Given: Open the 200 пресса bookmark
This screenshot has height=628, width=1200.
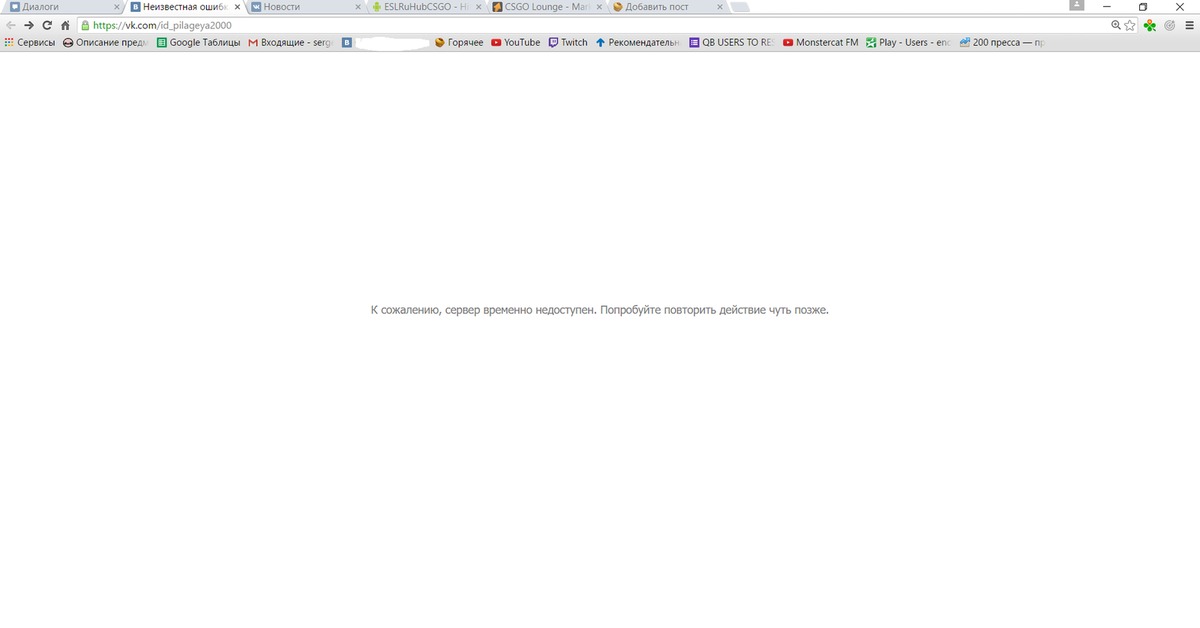Looking at the screenshot, I should point(1003,42).
